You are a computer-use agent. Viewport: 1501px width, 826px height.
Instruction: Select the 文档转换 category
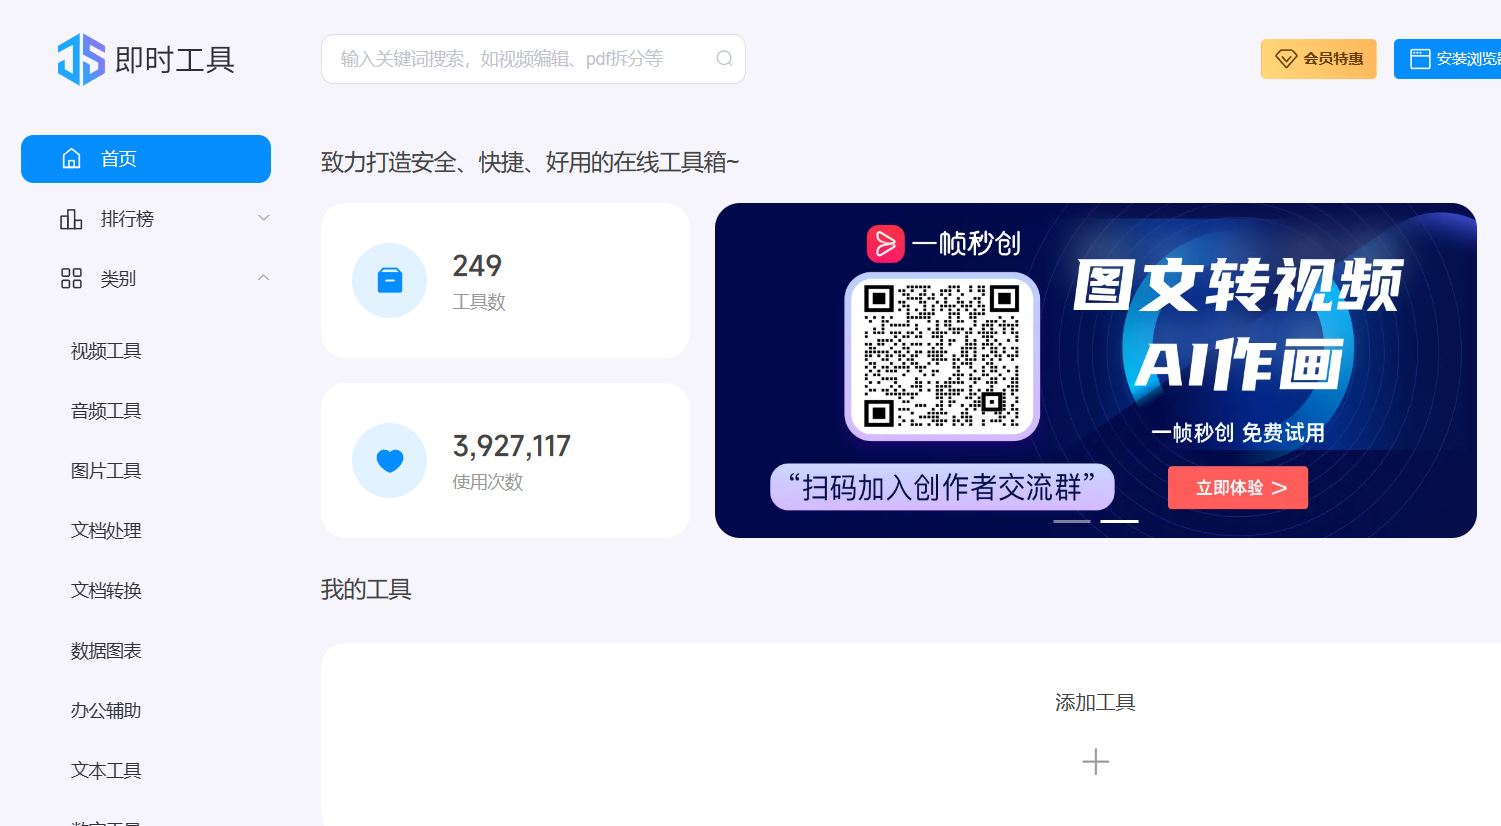click(105, 591)
